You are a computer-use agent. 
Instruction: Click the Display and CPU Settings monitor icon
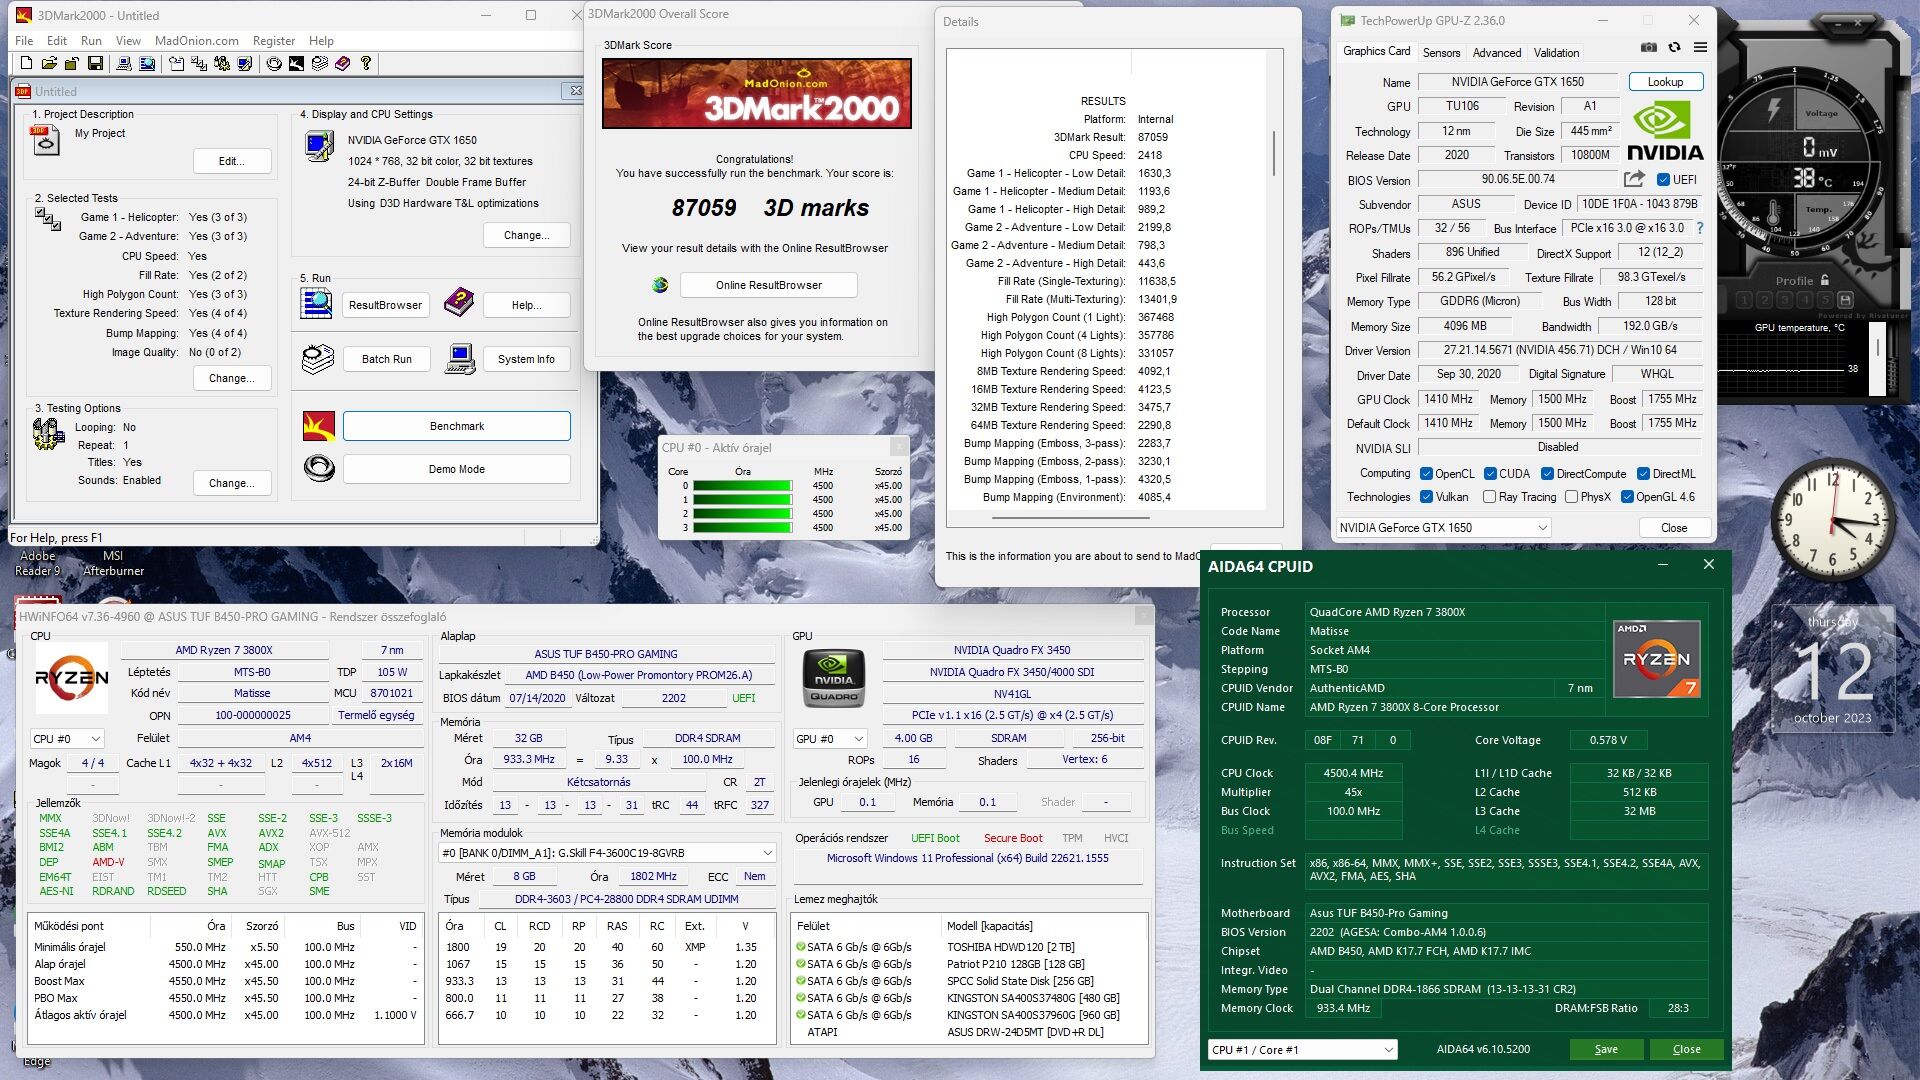(319, 146)
